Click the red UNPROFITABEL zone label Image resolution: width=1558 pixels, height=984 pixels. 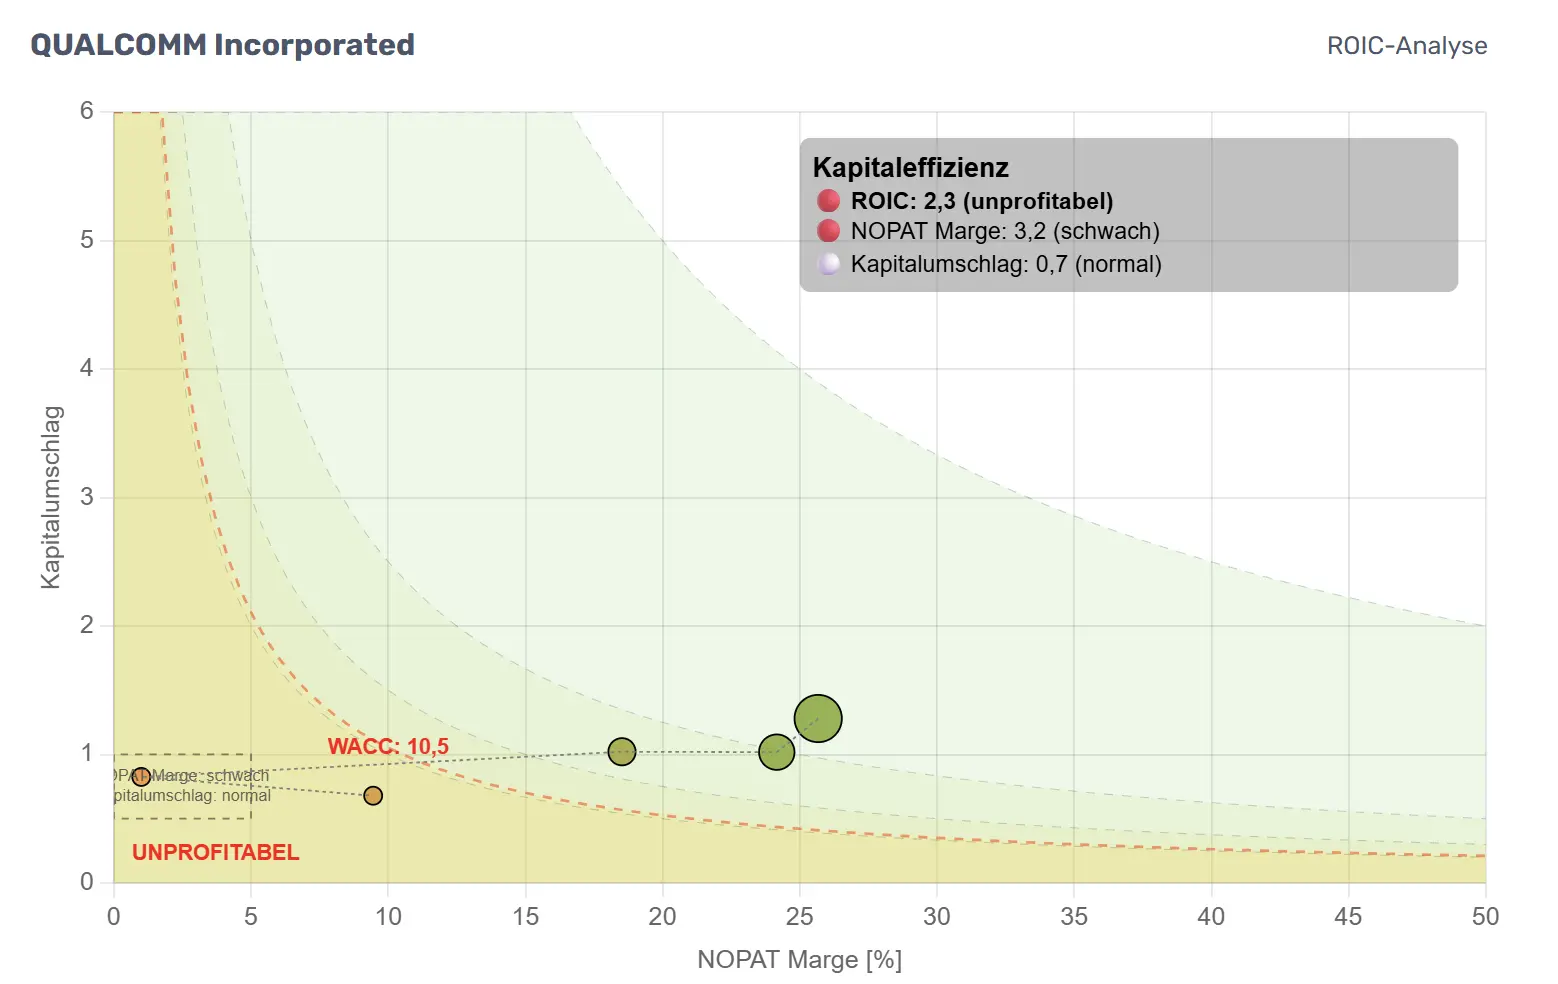pos(215,852)
